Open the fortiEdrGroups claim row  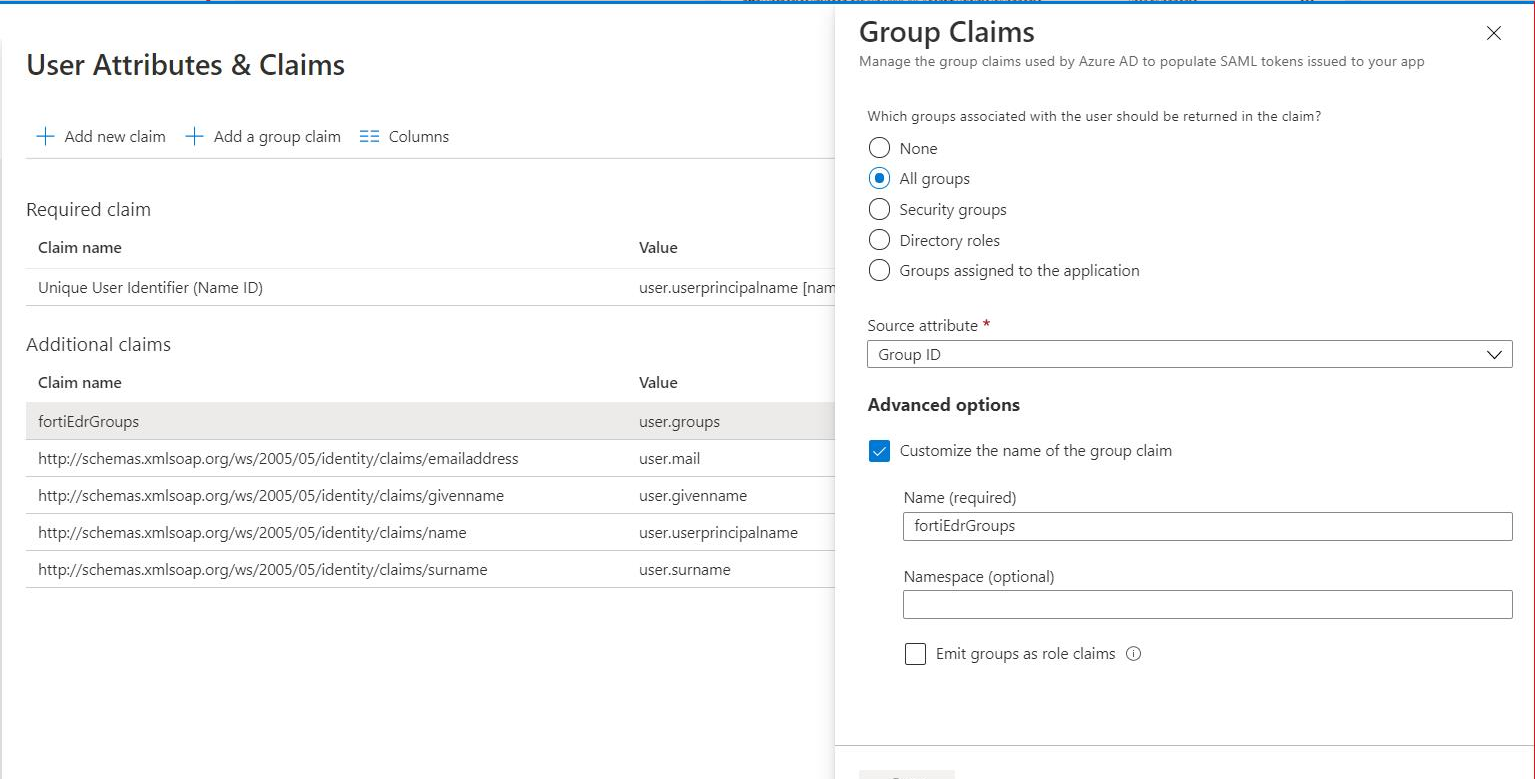point(89,422)
